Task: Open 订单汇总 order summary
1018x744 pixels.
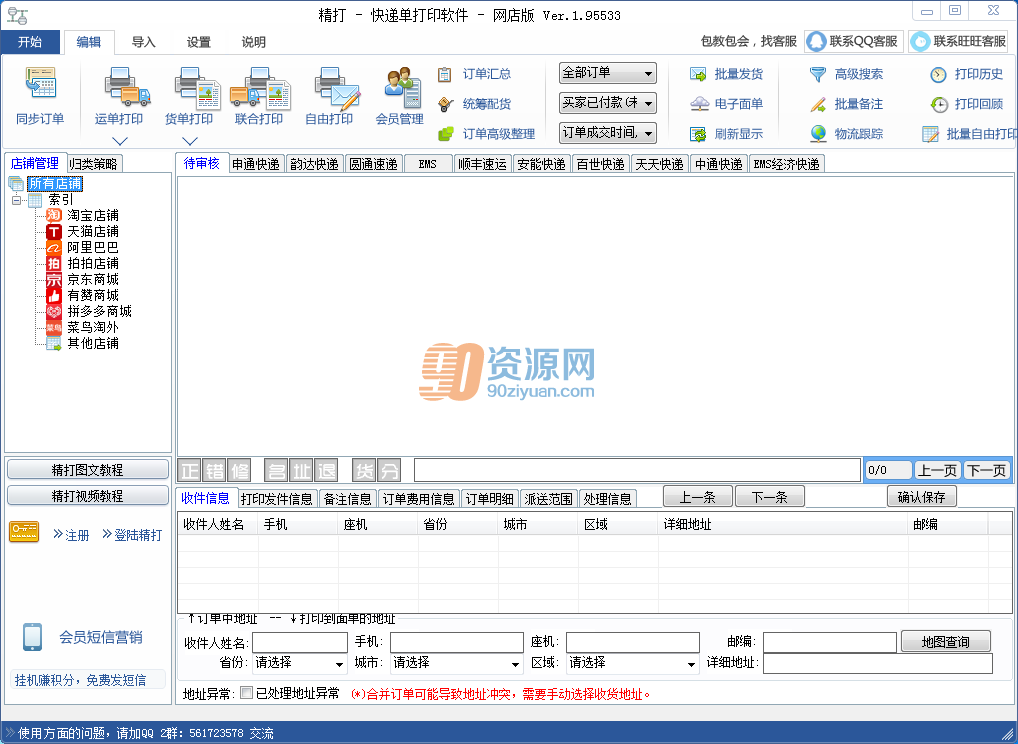Action: tap(474, 74)
